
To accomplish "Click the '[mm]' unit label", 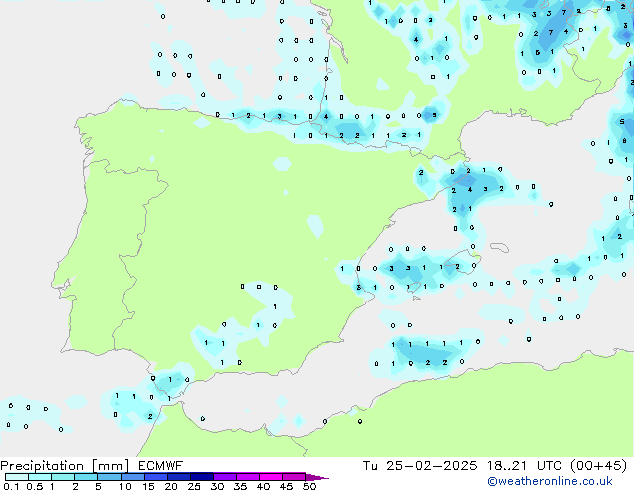I will coord(110,466).
